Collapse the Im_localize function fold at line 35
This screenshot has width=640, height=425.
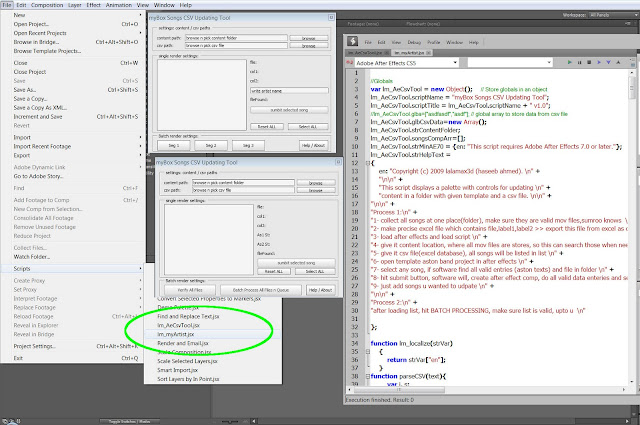367,351
